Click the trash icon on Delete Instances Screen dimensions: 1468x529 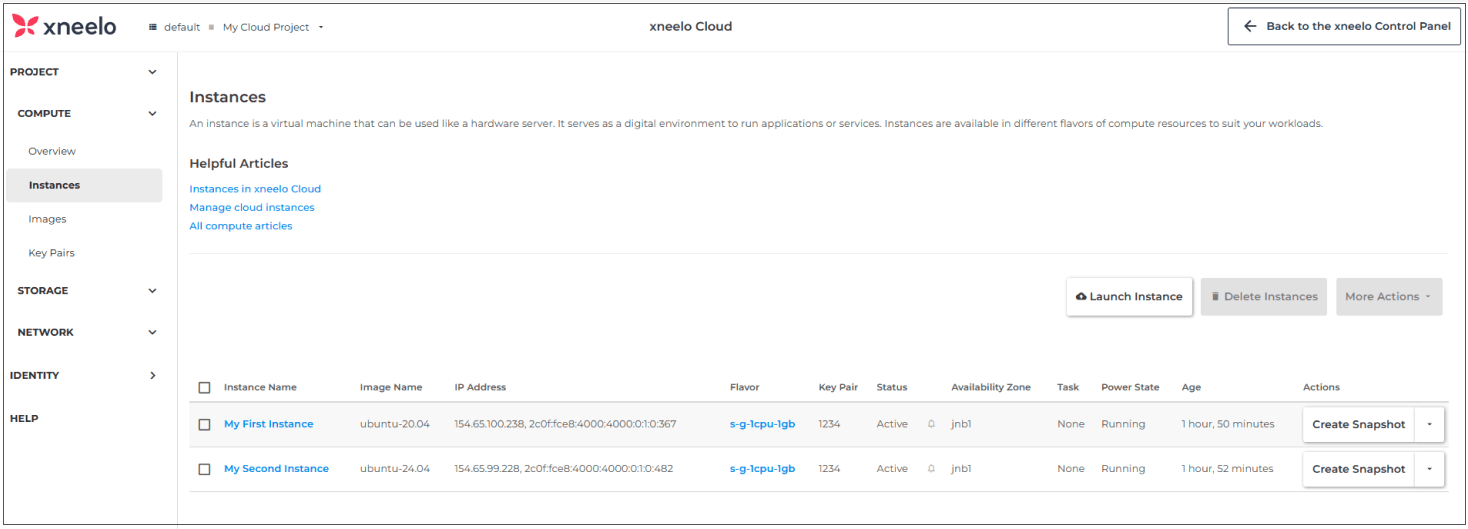click(x=1216, y=297)
